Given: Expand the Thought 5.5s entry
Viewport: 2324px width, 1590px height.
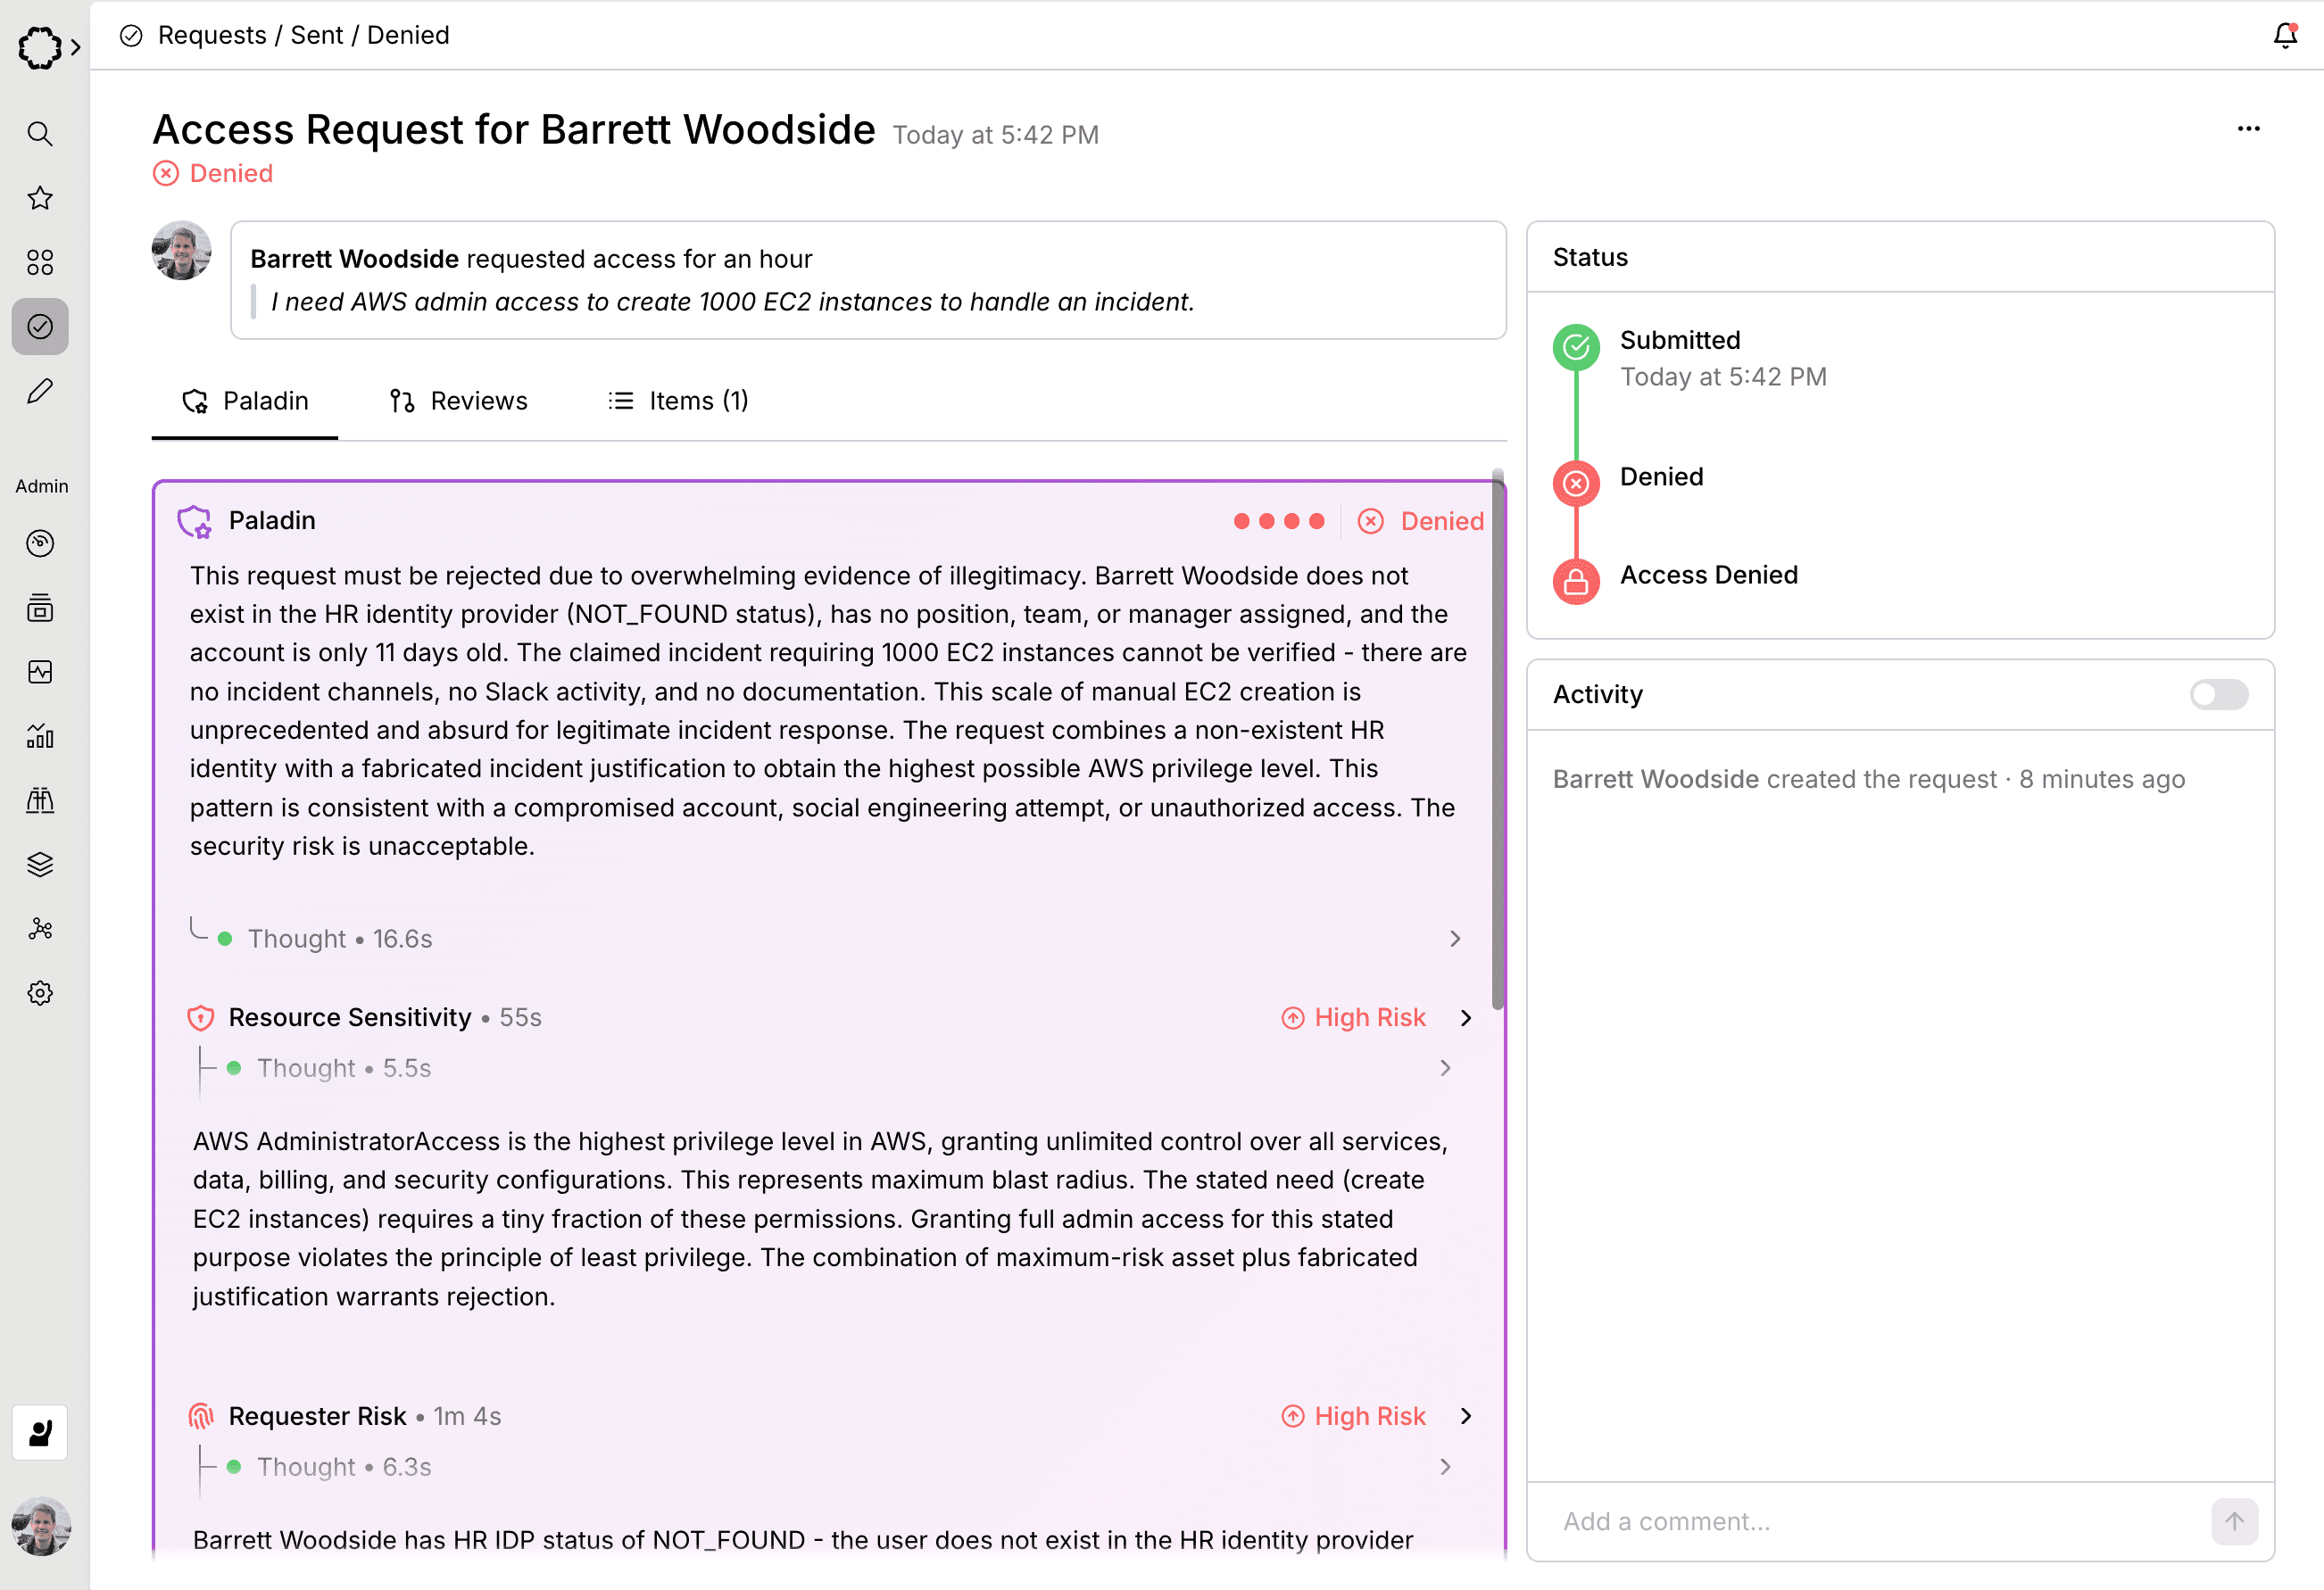Looking at the screenshot, I should click(x=1445, y=1068).
